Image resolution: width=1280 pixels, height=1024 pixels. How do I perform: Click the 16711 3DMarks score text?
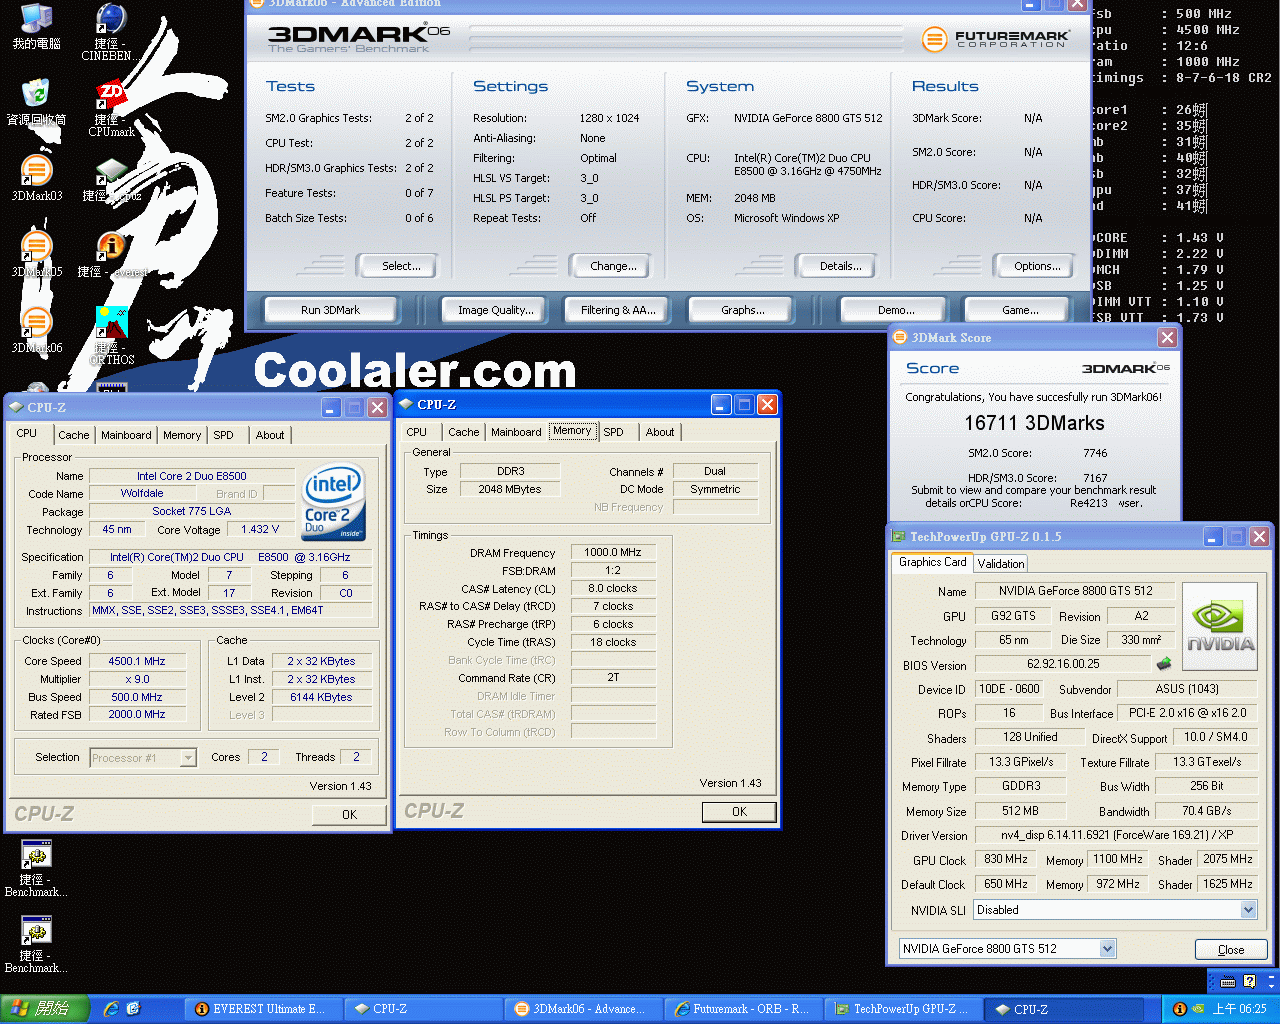1034,423
